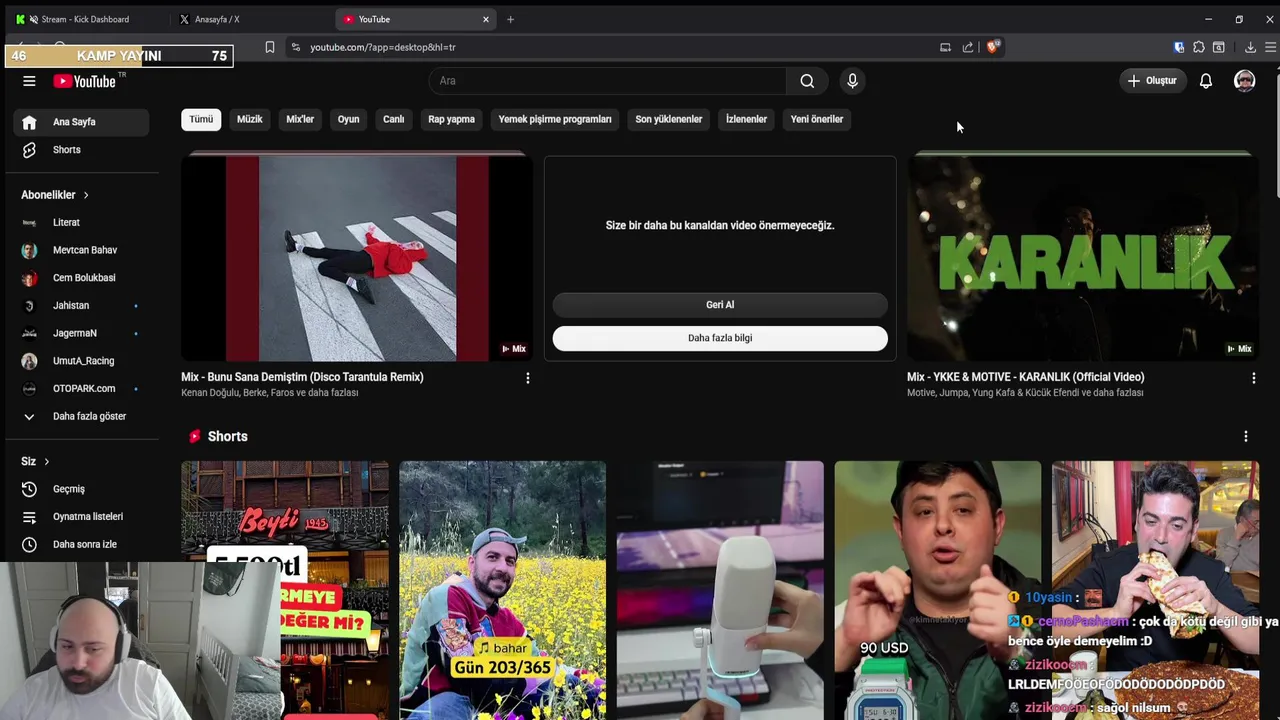Click the Geri Al undo button
The image size is (1280, 720).
720,305
